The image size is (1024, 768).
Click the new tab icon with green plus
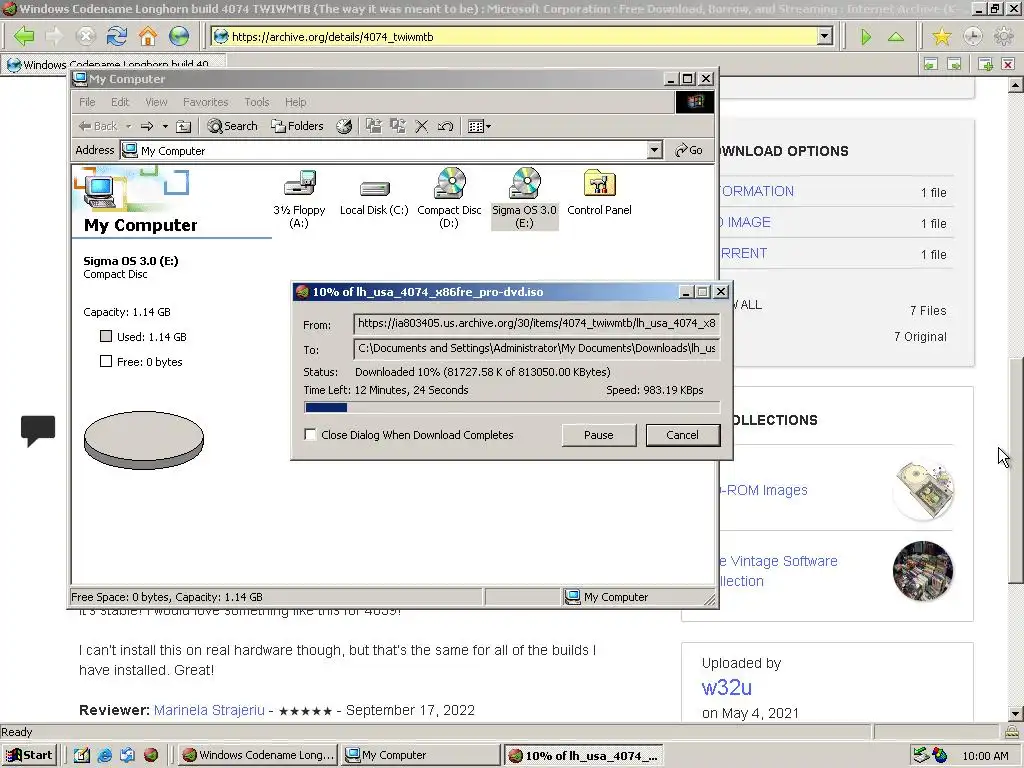[985, 64]
